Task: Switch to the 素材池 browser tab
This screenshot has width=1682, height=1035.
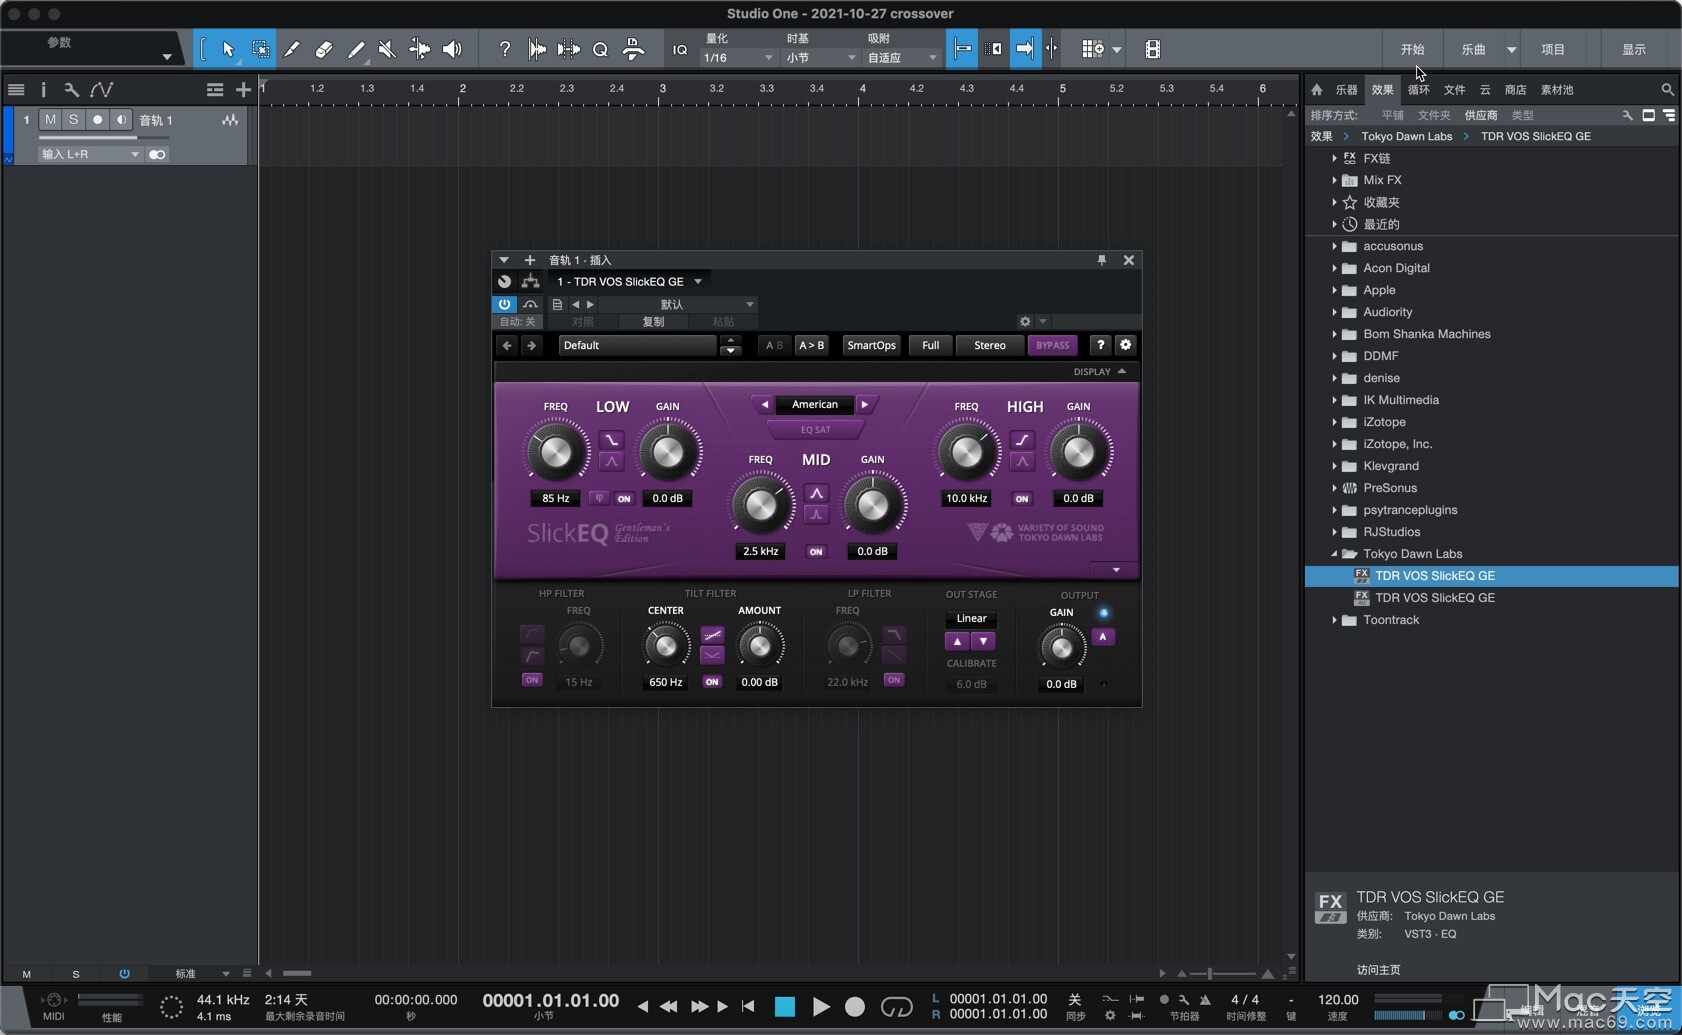Action: pyautogui.click(x=1557, y=90)
